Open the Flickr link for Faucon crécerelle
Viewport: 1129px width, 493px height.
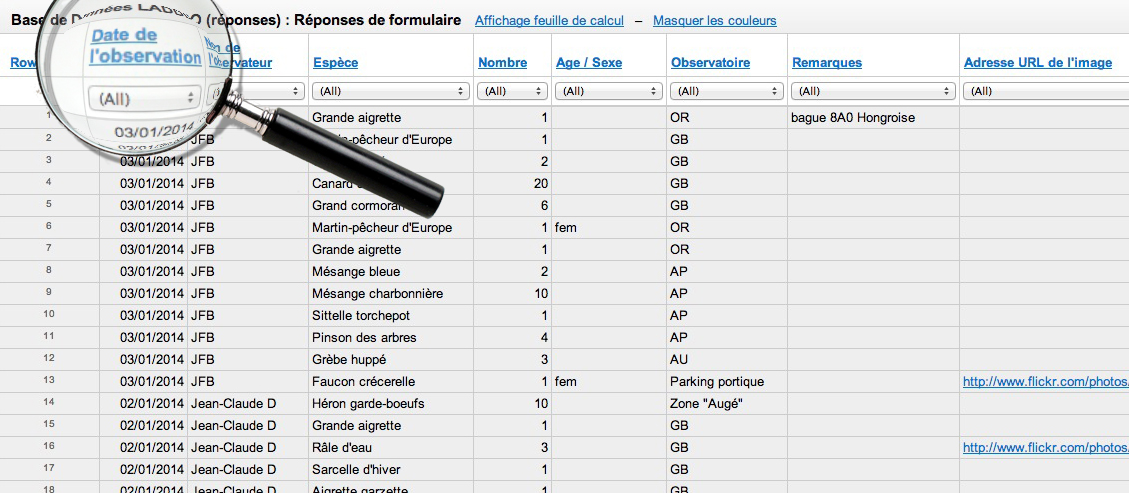1045,381
